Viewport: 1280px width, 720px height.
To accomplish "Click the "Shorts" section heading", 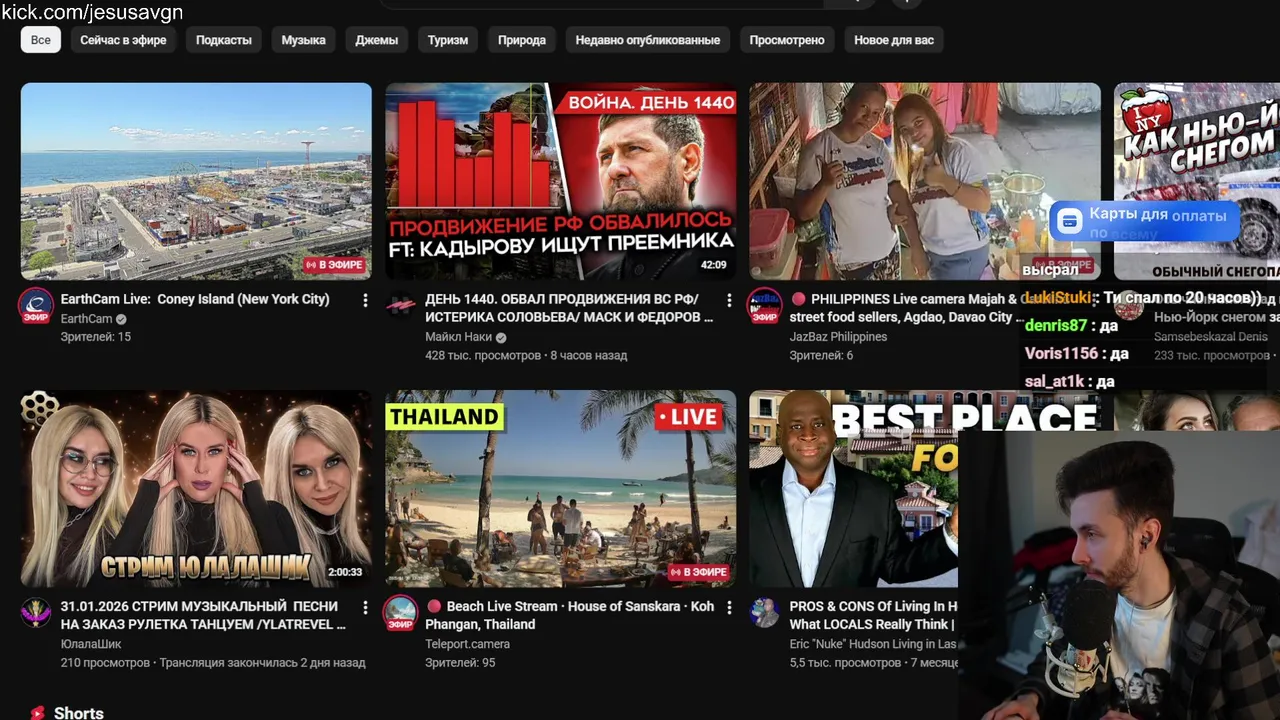I will [79, 712].
